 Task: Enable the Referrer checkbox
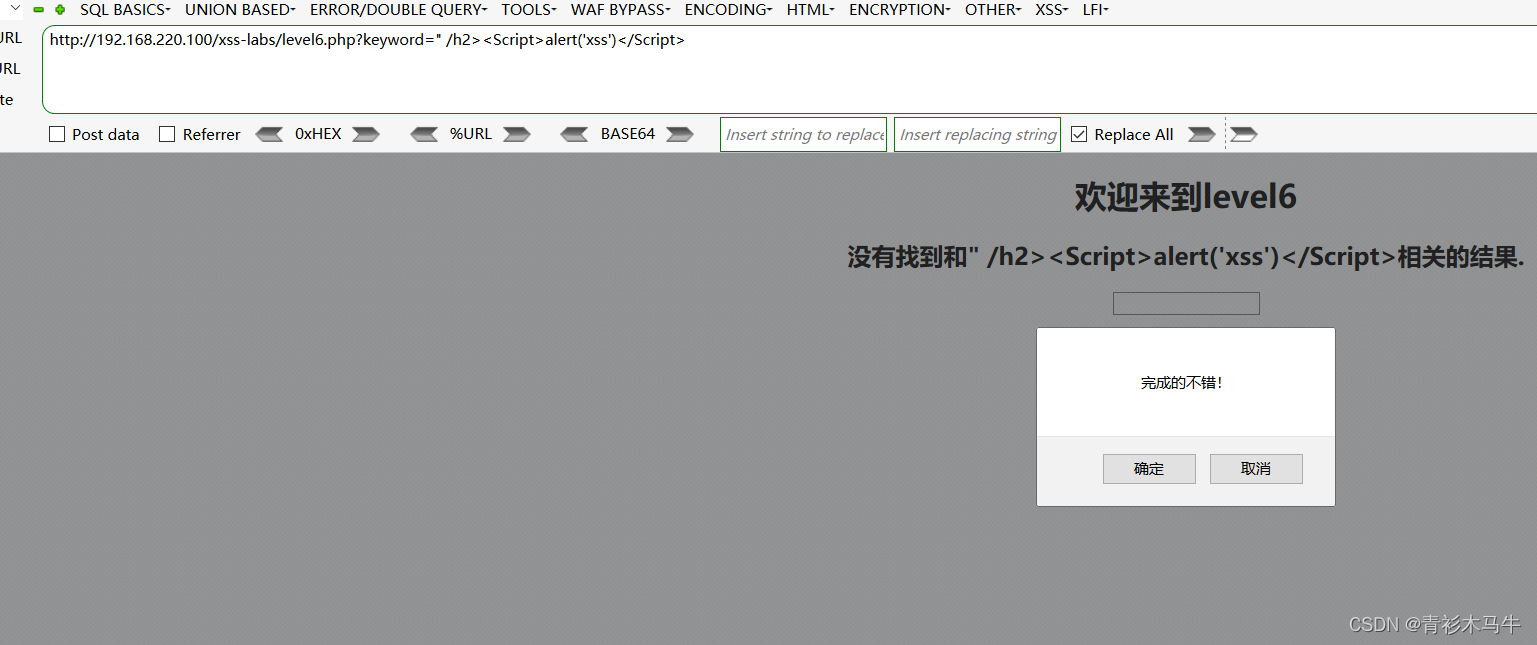coord(167,134)
